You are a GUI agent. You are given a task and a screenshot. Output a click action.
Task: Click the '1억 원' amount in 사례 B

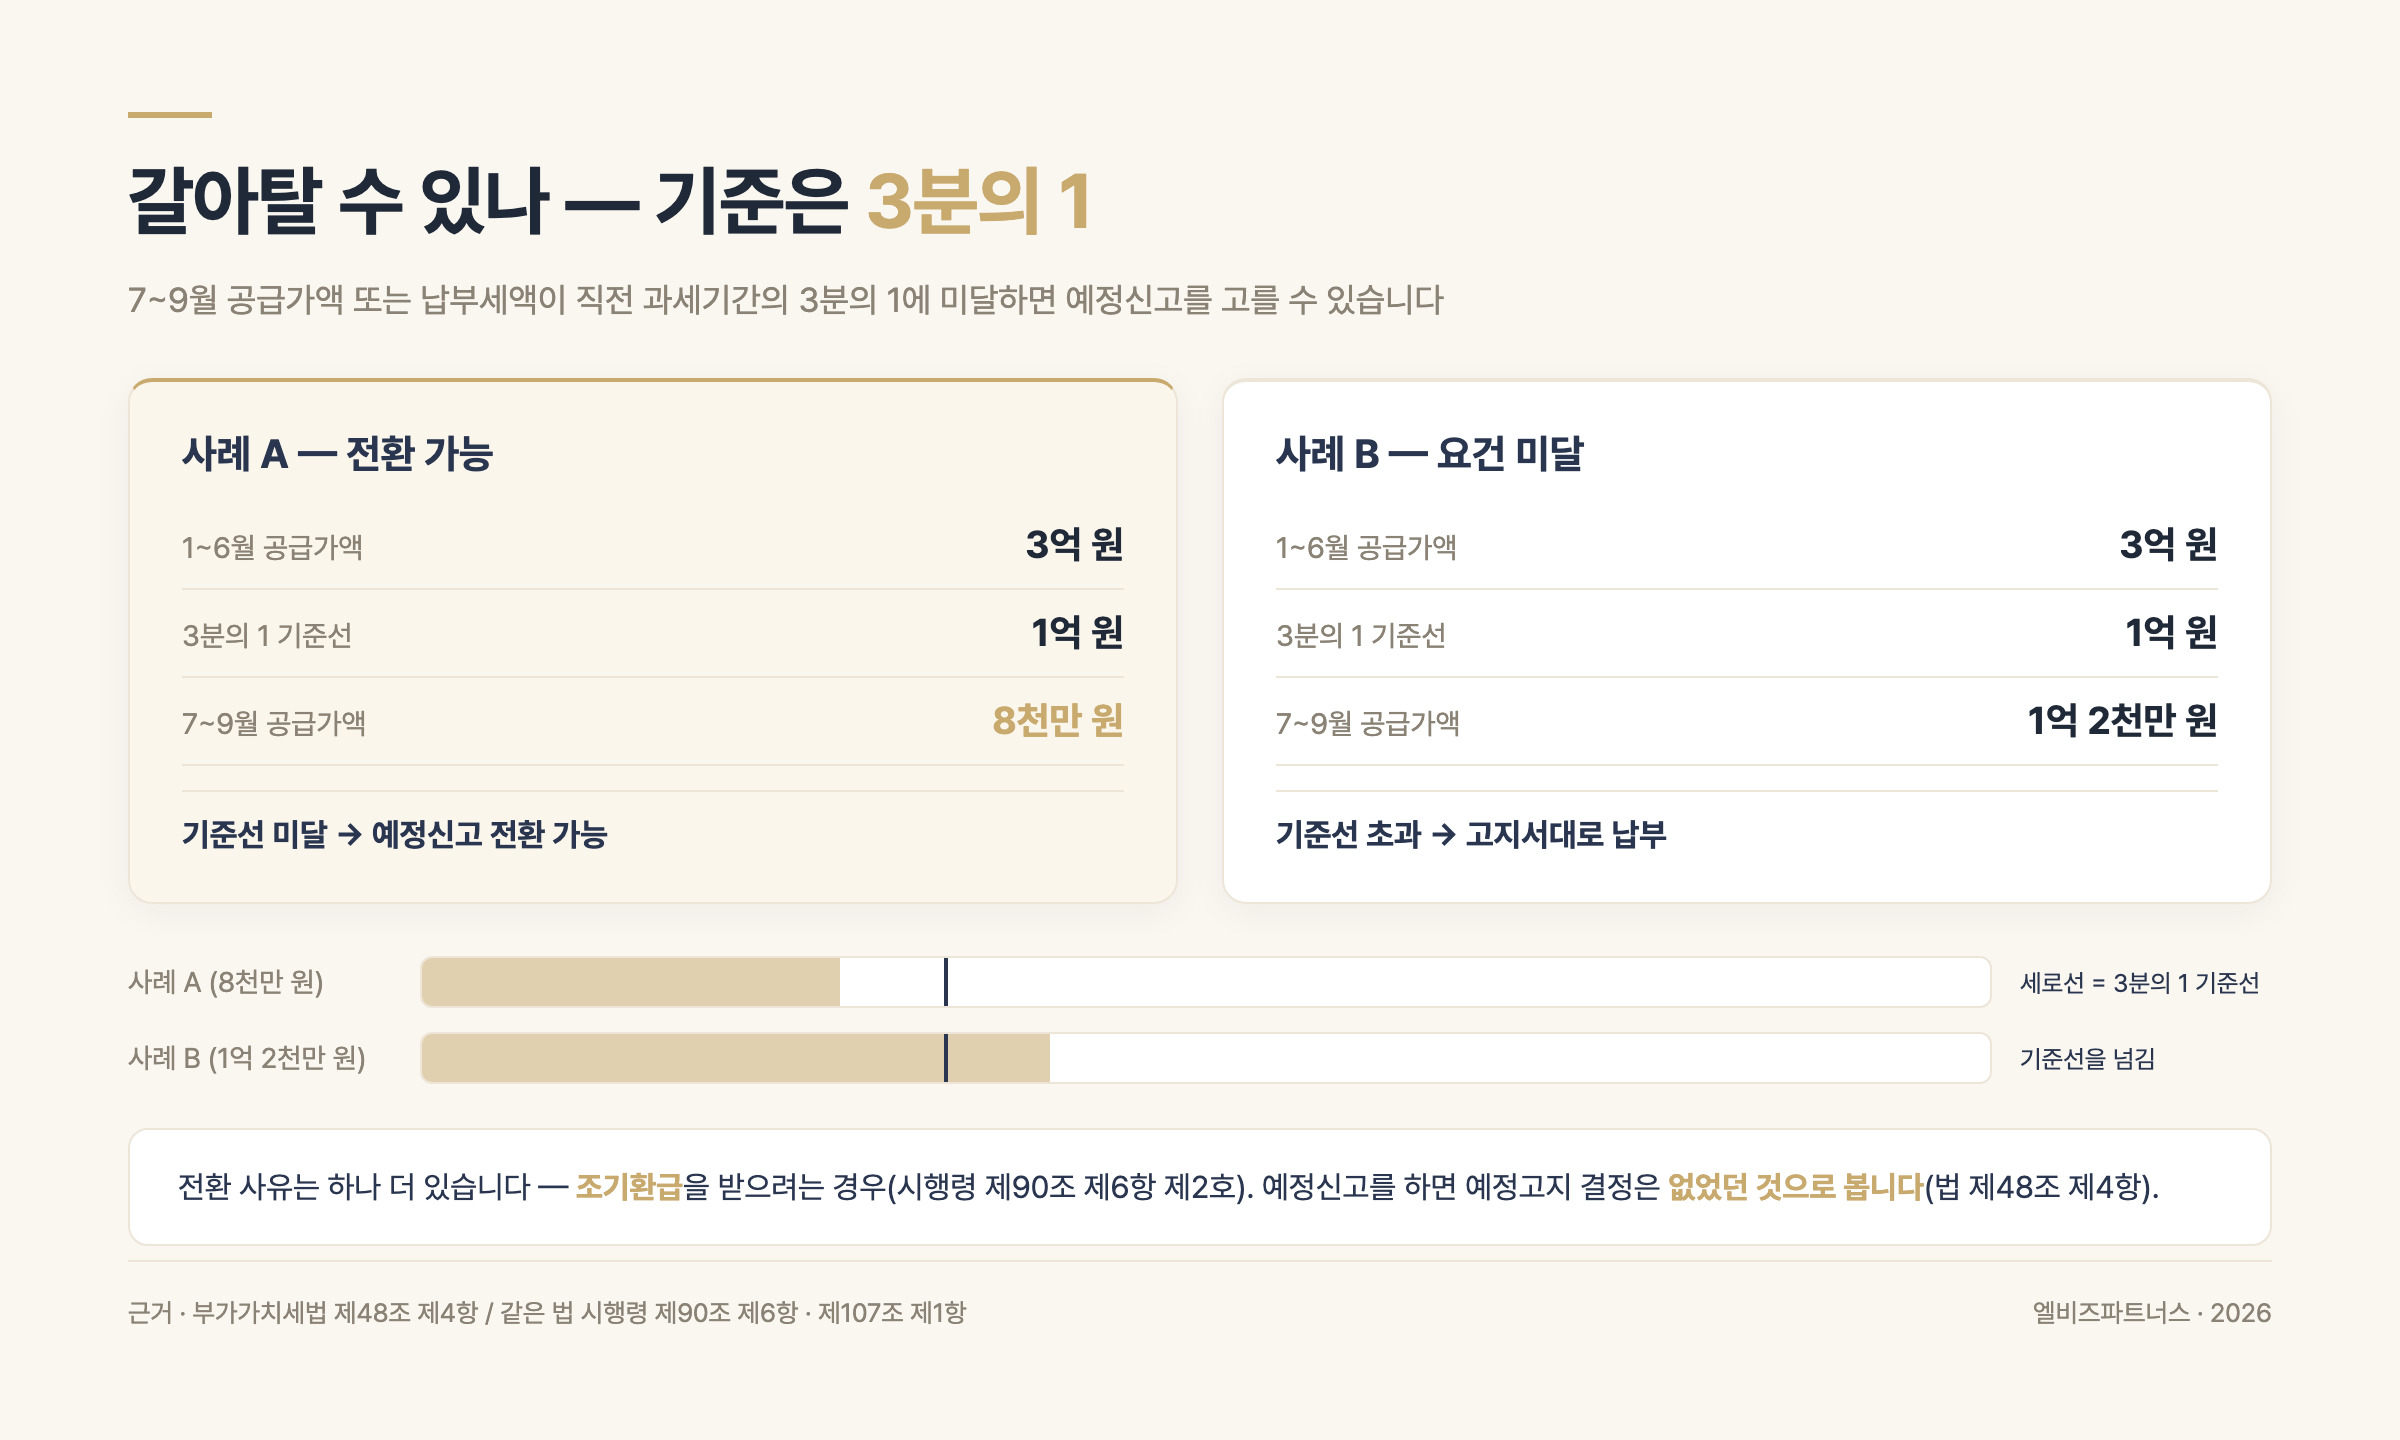[2171, 632]
